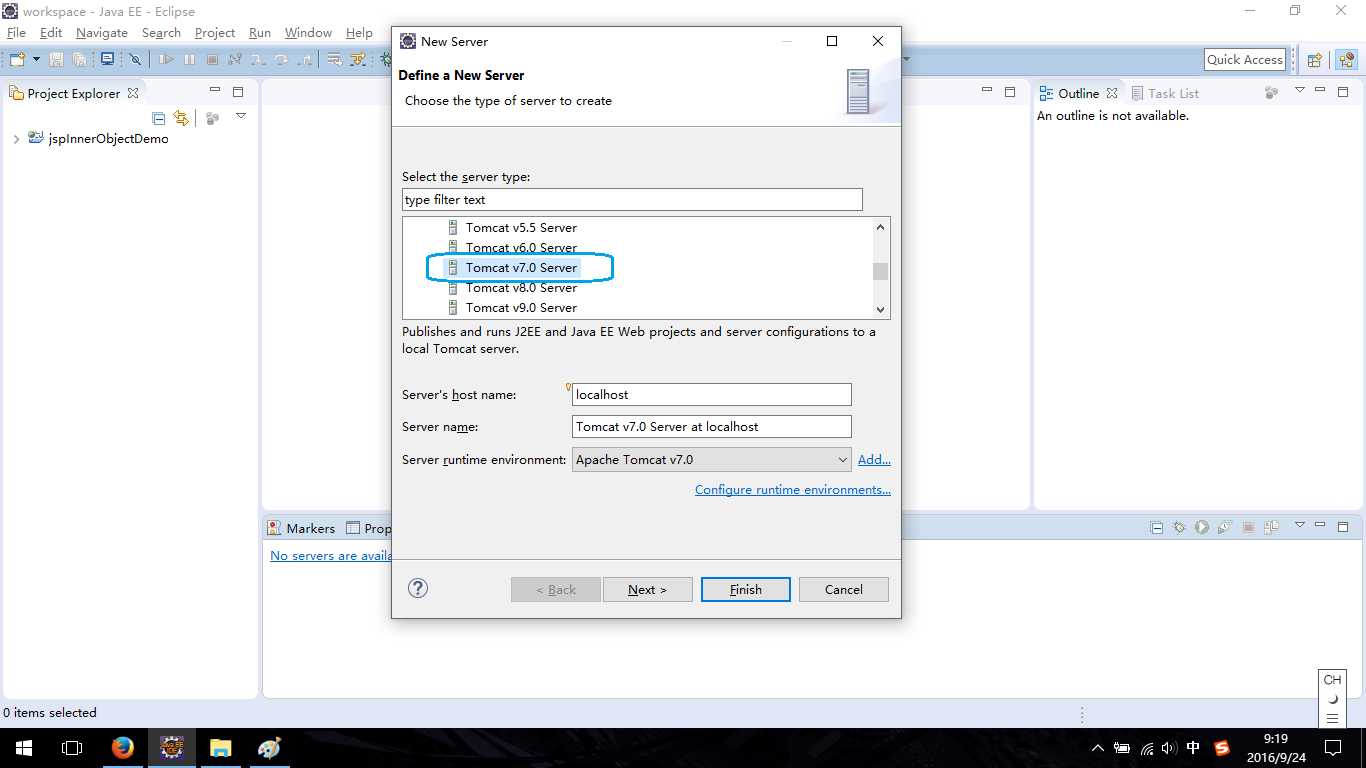The image size is (1366, 768).
Task: Open the Servers View Menu triangle
Action: 1300,524
